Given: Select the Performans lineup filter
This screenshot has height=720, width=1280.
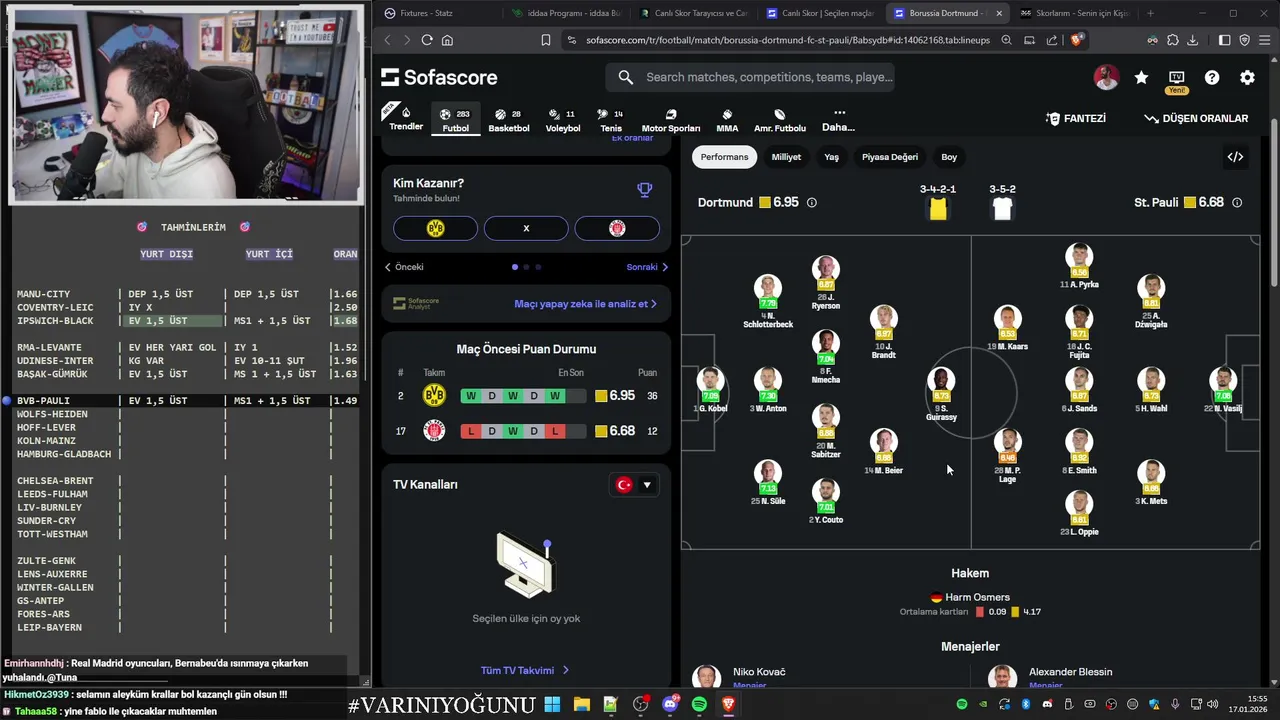Looking at the screenshot, I should click(x=724, y=157).
